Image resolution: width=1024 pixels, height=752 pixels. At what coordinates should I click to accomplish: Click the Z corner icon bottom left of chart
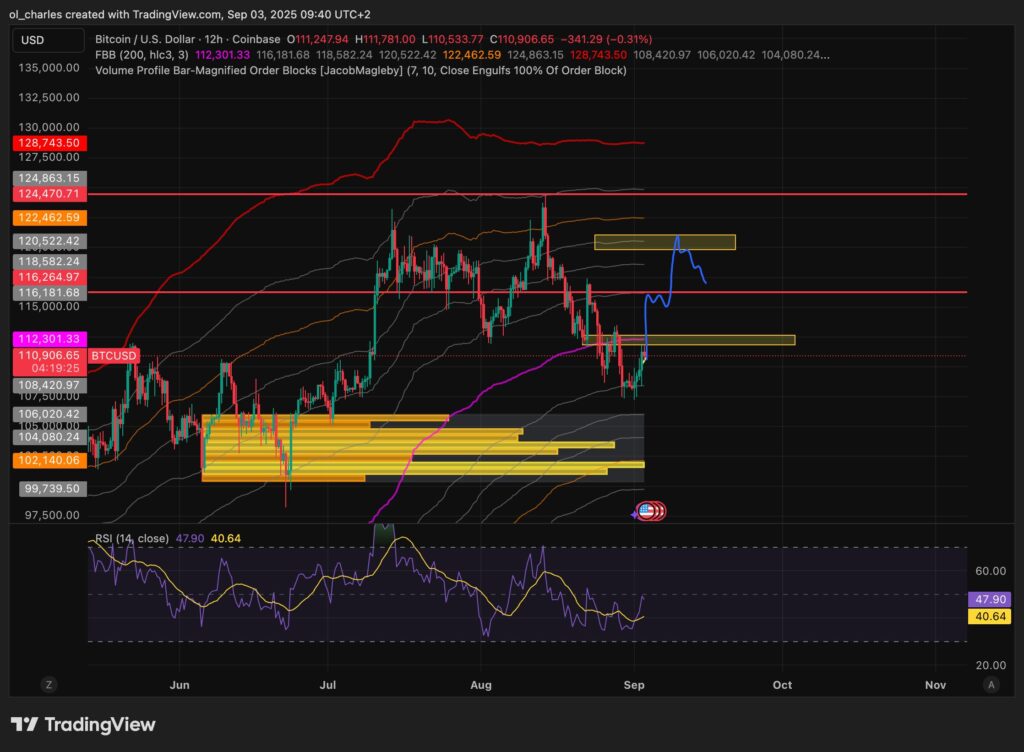(x=47, y=685)
